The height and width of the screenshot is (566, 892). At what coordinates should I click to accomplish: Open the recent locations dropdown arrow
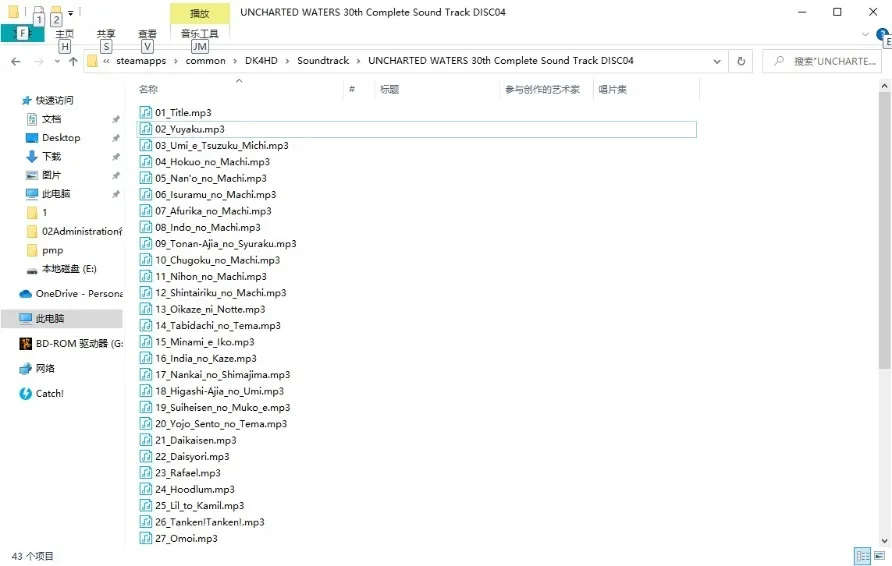[57, 61]
